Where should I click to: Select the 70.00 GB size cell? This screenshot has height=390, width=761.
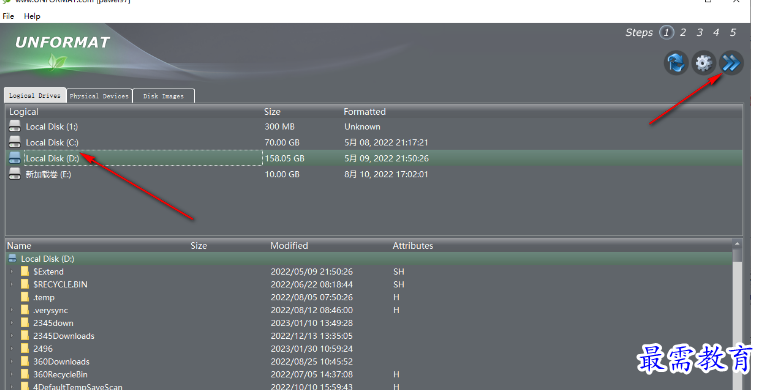point(282,143)
